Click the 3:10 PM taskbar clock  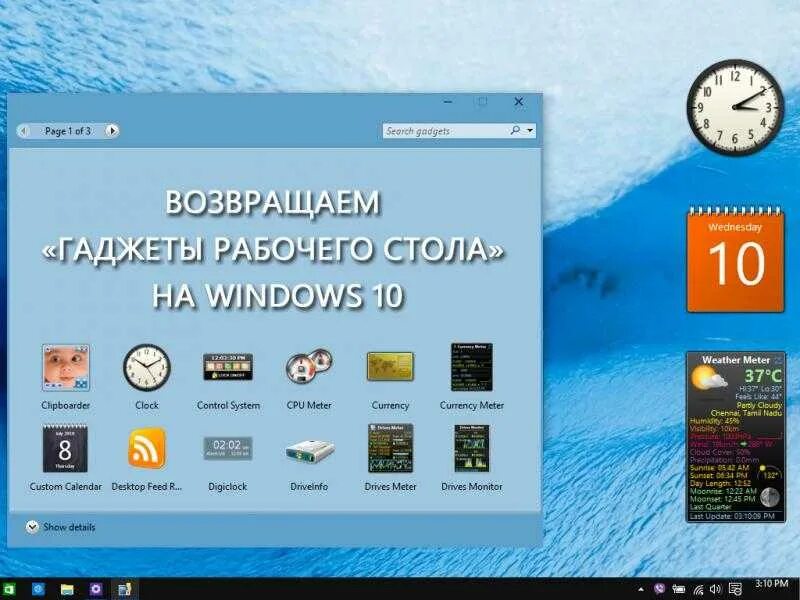[x=771, y=584]
